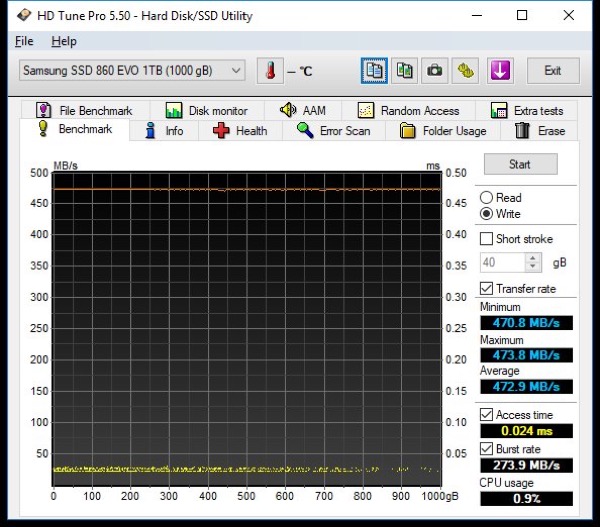Decrease short stroke size with down arrow
The height and width of the screenshot is (527, 600).
click(x=533, y=267)
